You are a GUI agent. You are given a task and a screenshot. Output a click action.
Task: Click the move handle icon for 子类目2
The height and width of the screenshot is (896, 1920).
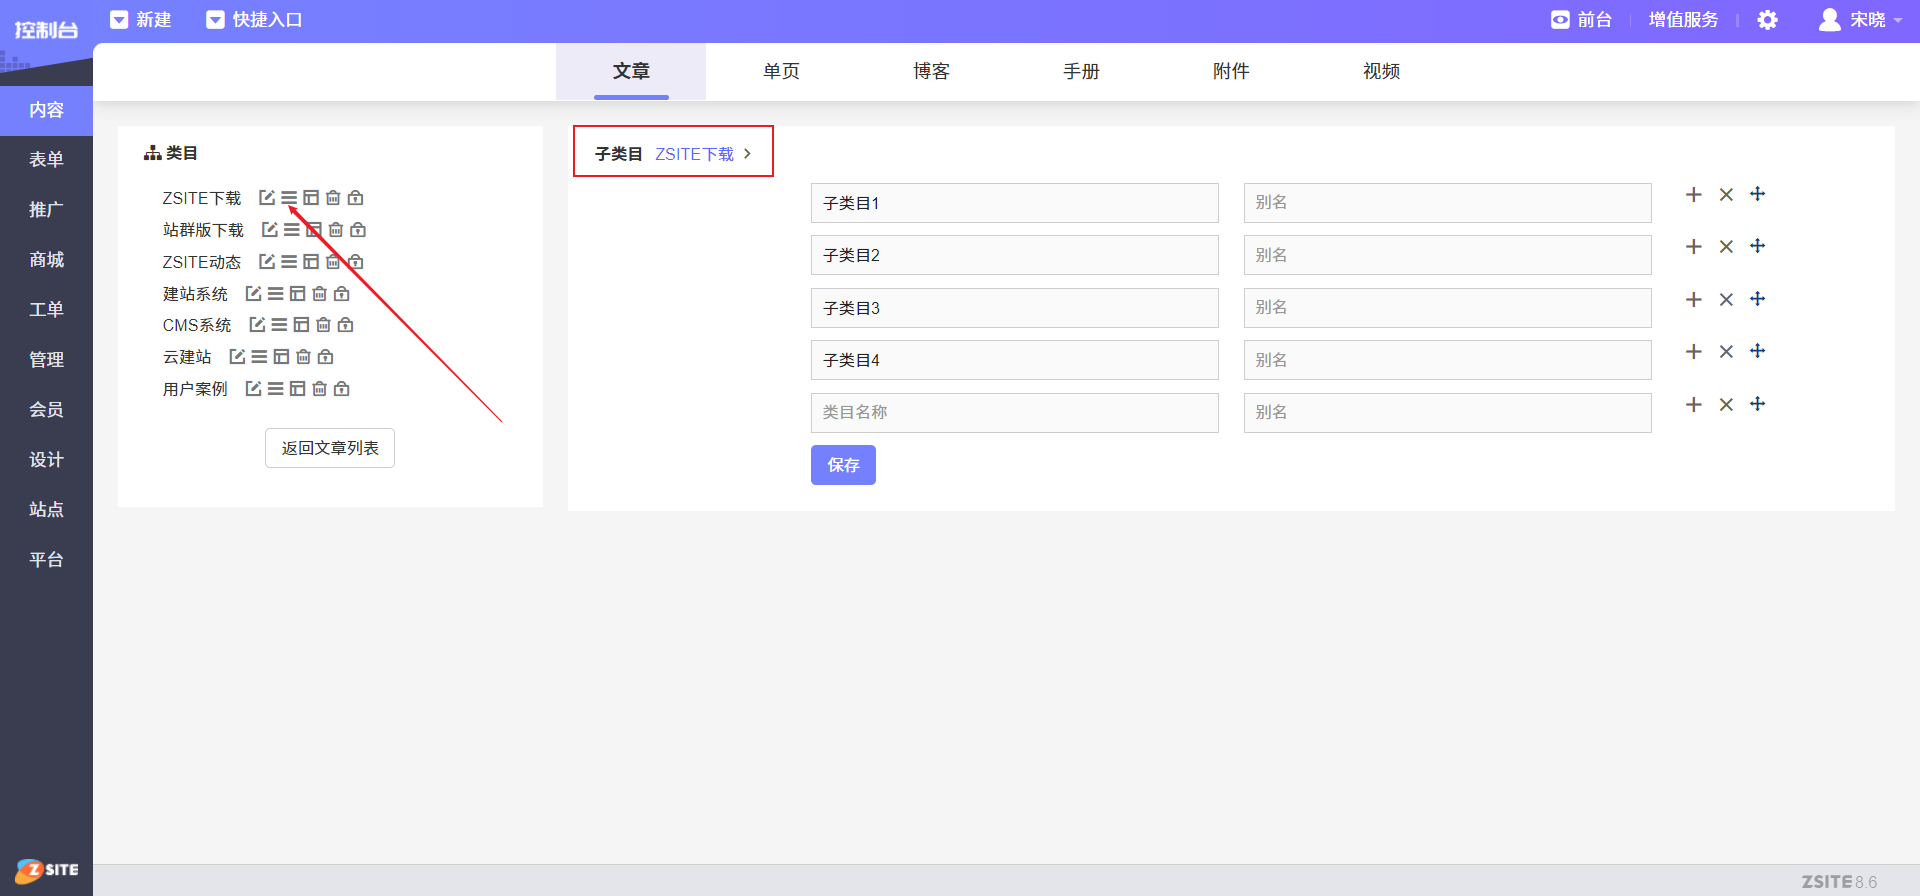(x=1758, y=246)
